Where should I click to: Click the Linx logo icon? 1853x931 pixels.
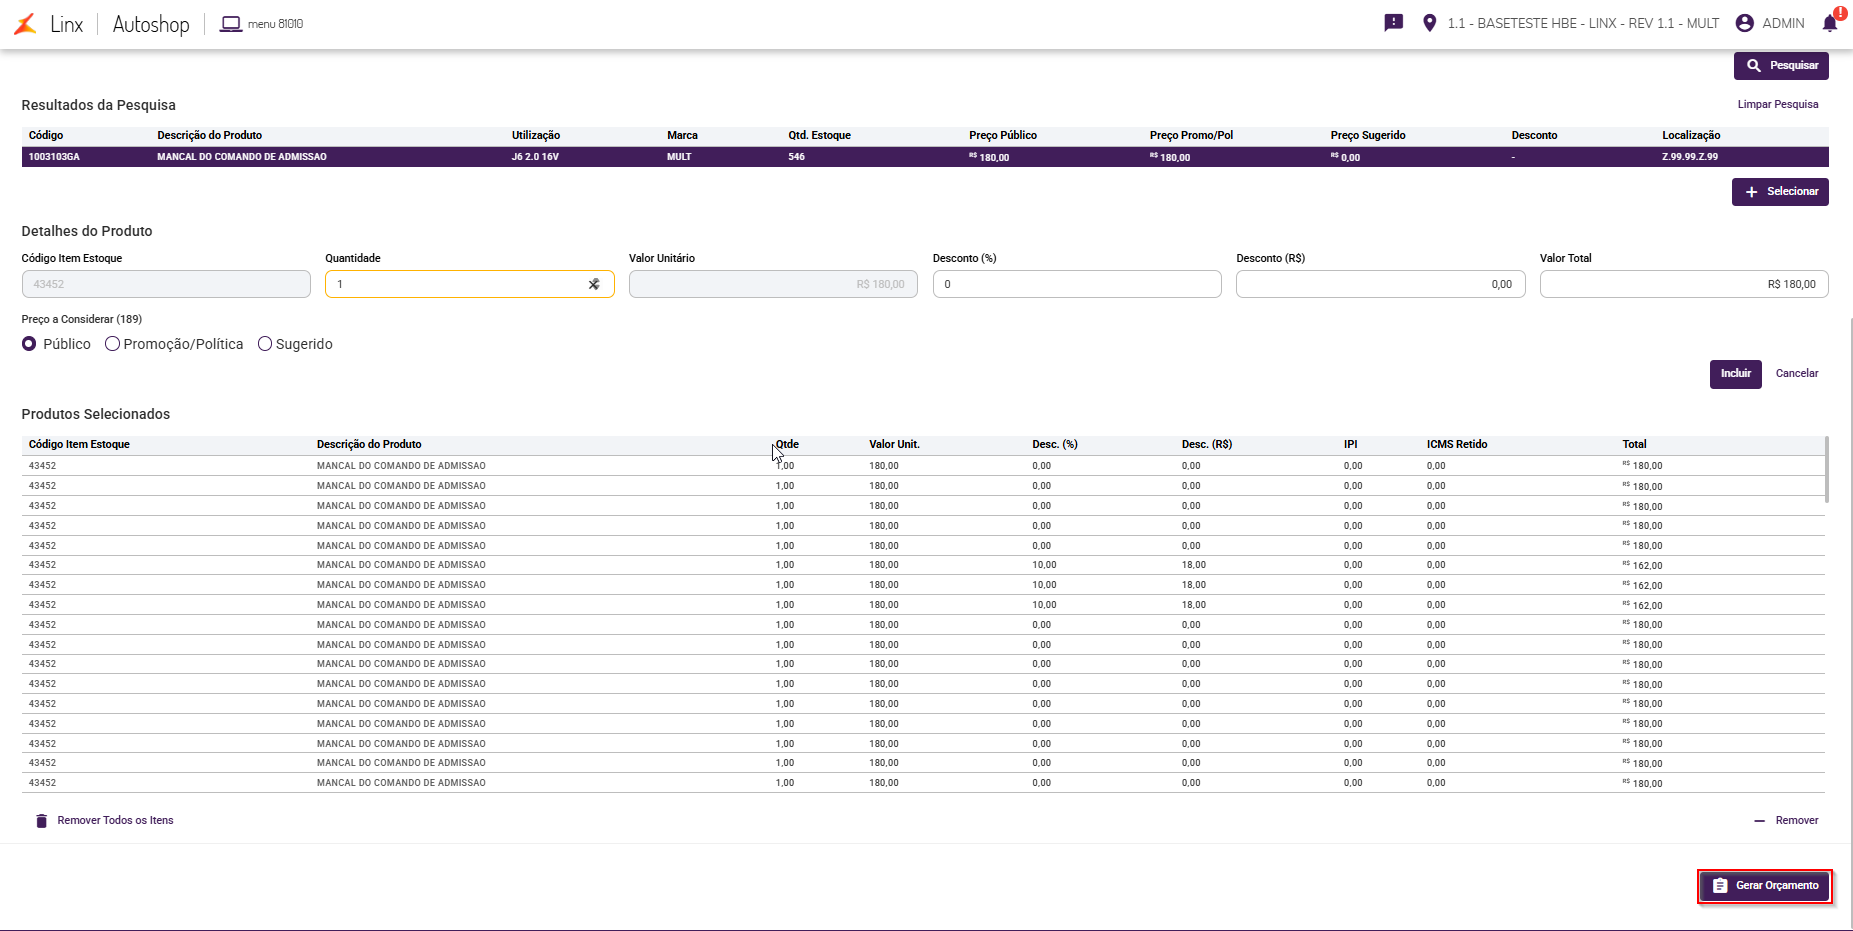coord(25,24)
